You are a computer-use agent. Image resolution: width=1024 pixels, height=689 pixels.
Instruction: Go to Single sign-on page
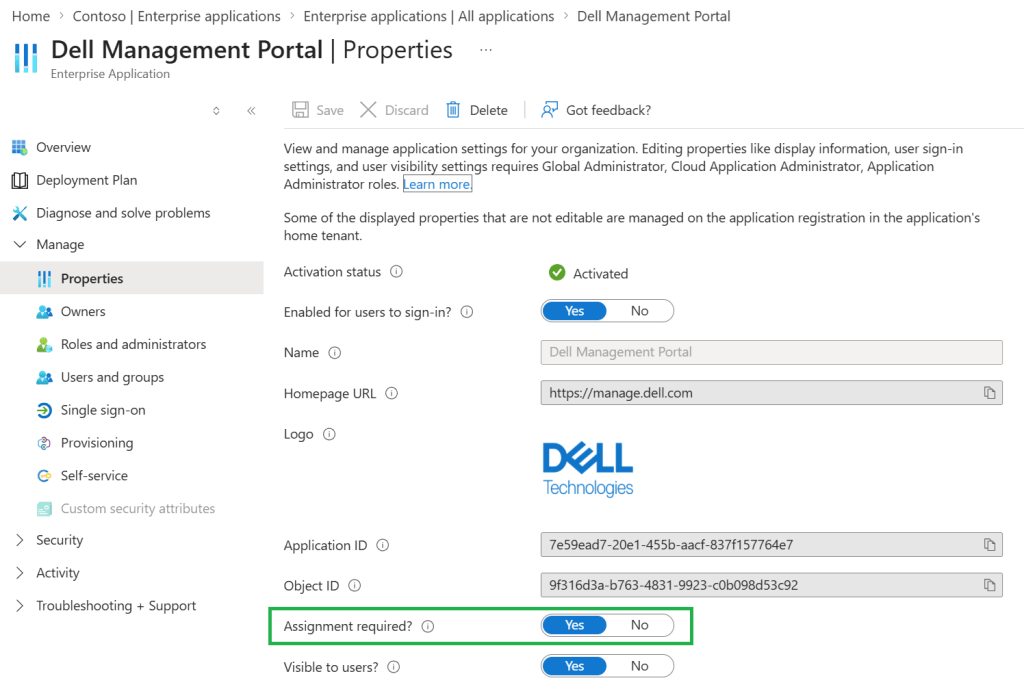(x=102, y=410)
